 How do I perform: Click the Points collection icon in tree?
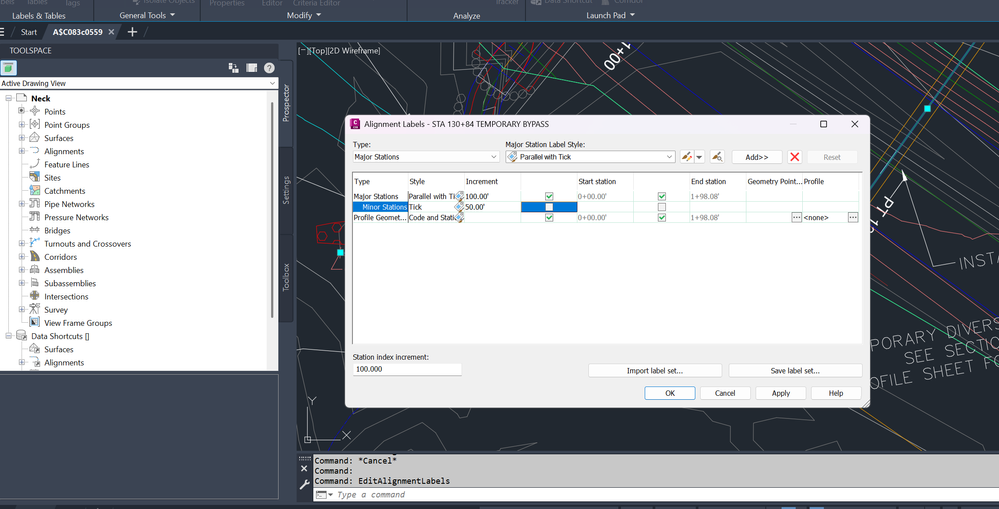[35, 111]
